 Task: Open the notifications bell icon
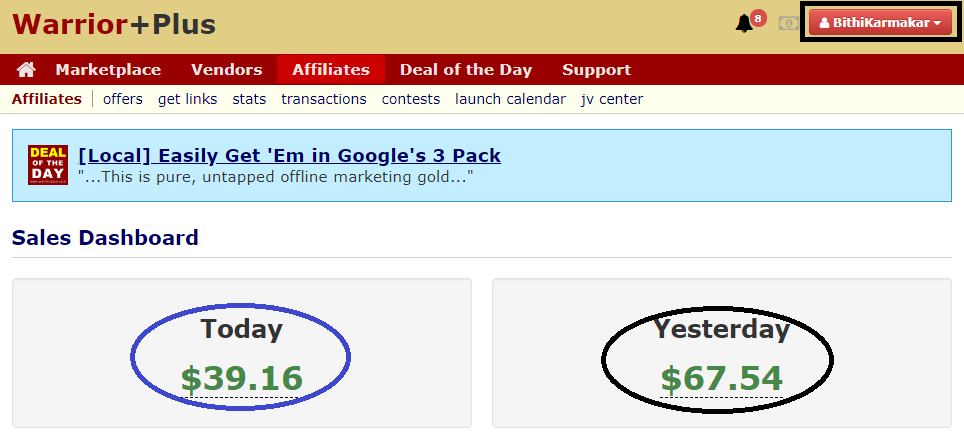tap(744, 24)
